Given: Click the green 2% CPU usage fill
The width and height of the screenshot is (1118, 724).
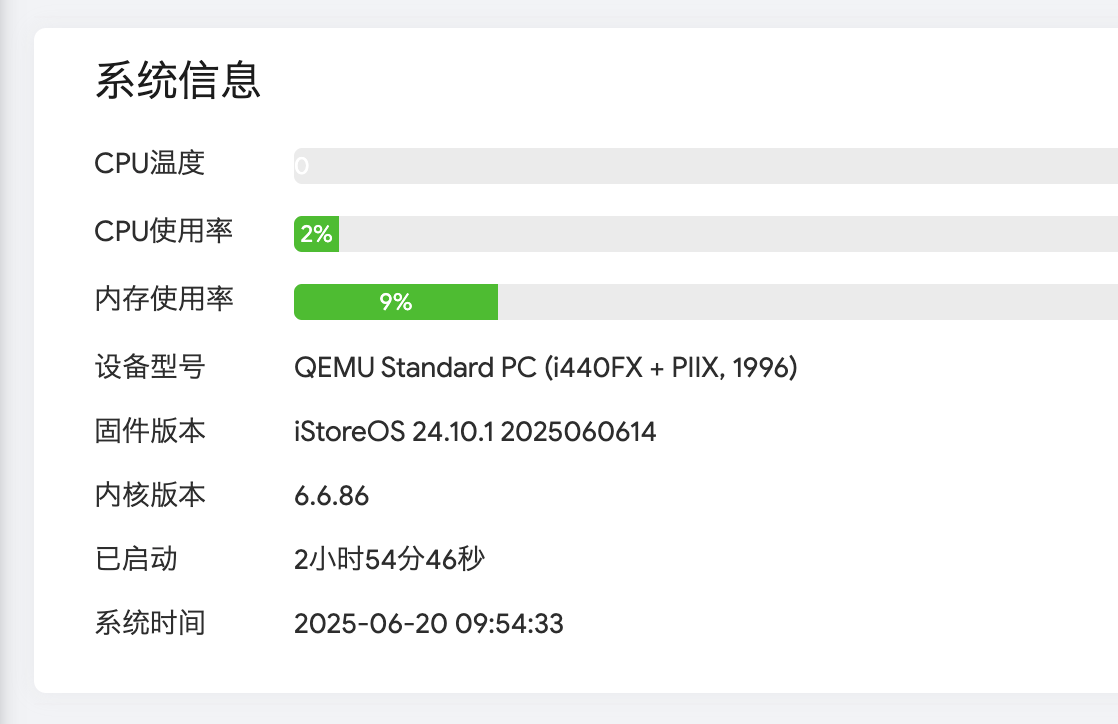Looking at the screenshot, I should [x=316, y=234].
